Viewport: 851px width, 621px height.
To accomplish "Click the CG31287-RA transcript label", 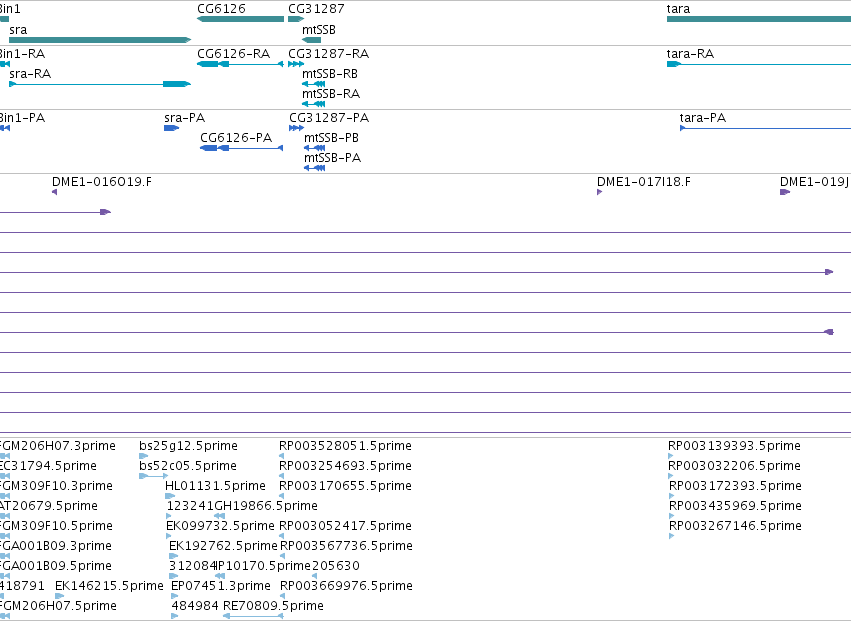I will 328,54.
